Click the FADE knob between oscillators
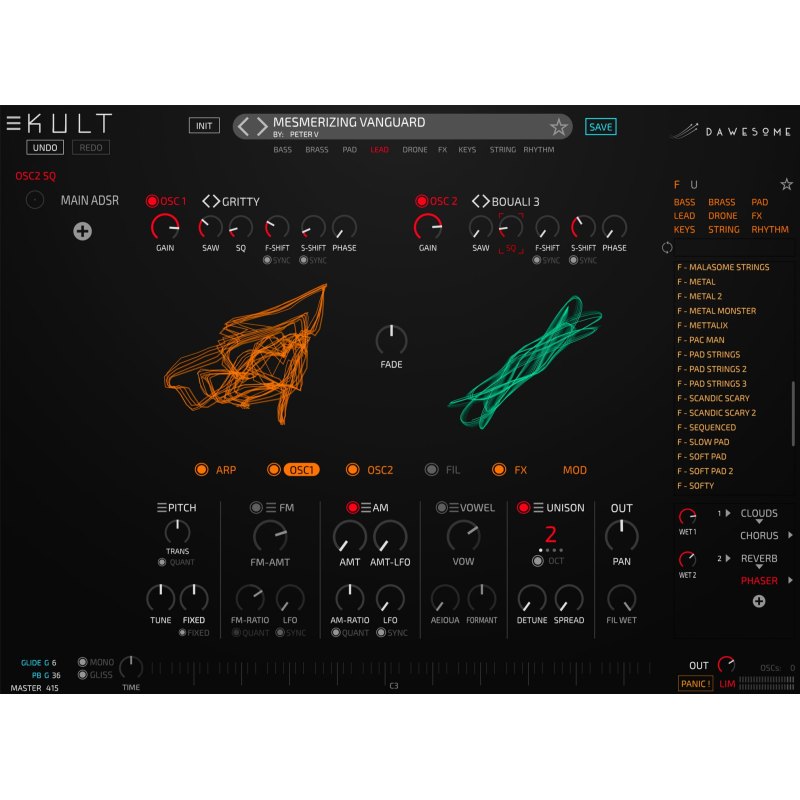 tap(391, 340)
